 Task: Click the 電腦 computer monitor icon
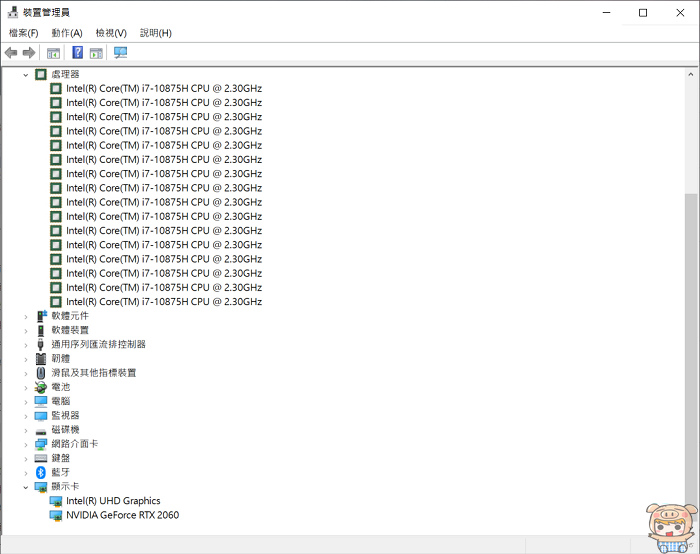pos(41,401)
